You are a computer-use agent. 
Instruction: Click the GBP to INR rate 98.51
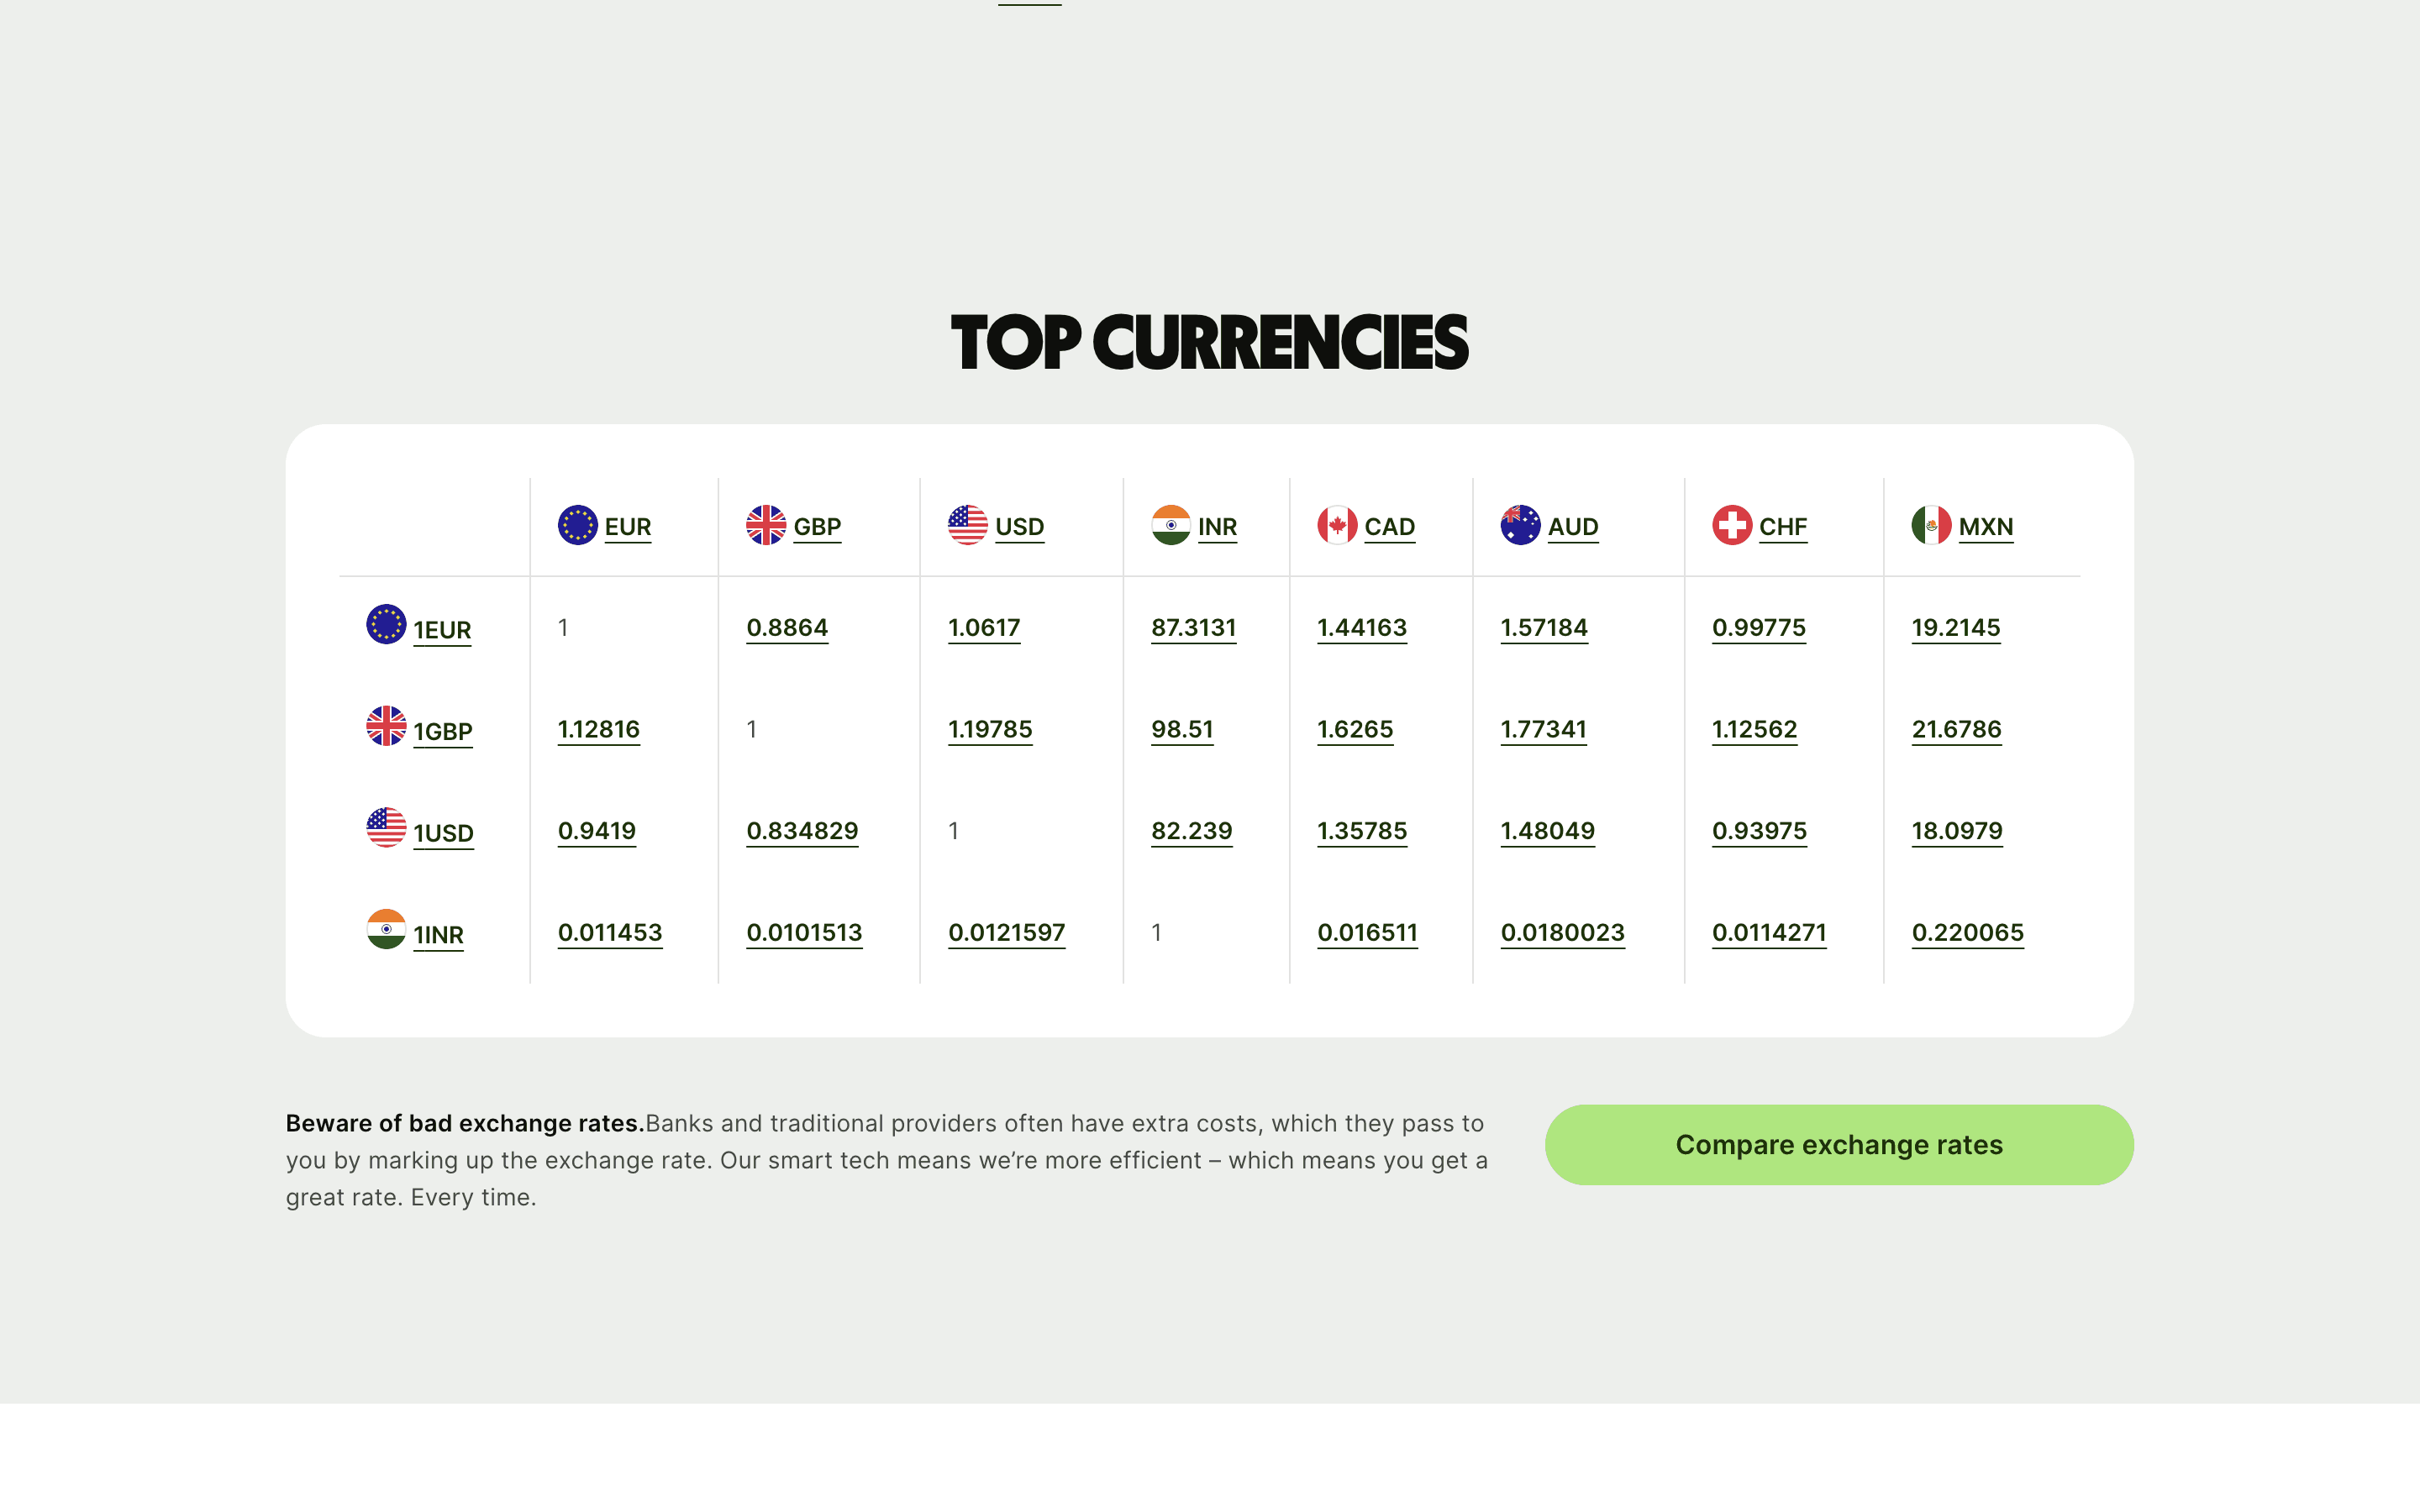[x=1182, y=729]
